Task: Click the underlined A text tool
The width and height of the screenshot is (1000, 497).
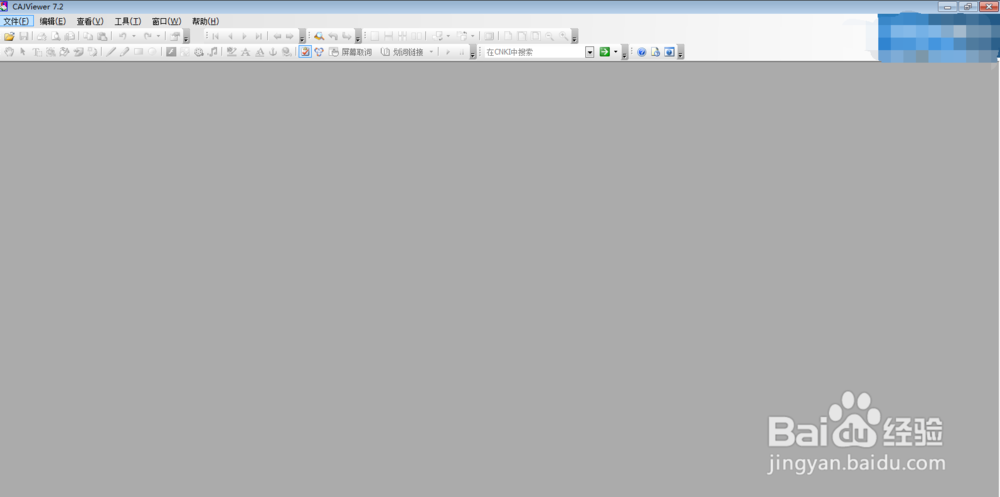Action: pyautogui.click(x=260, y=52)
